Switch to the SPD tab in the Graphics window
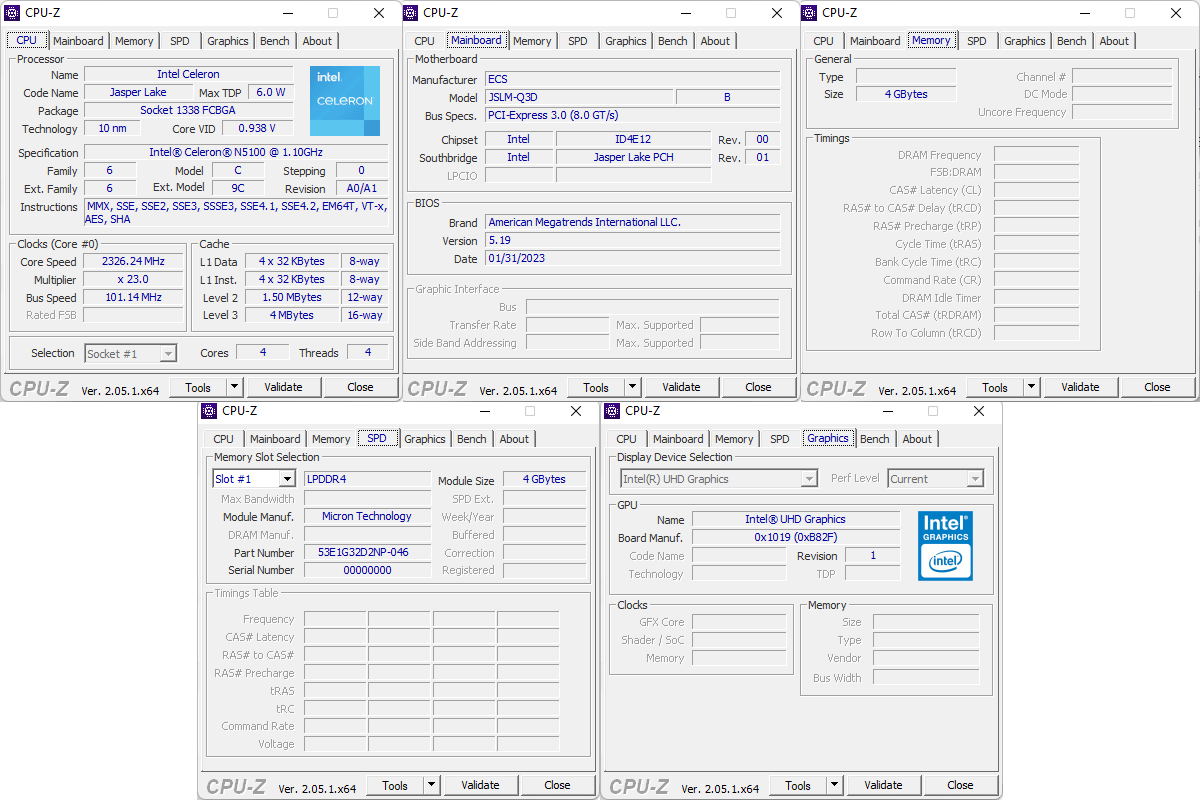 click(780, 439)
